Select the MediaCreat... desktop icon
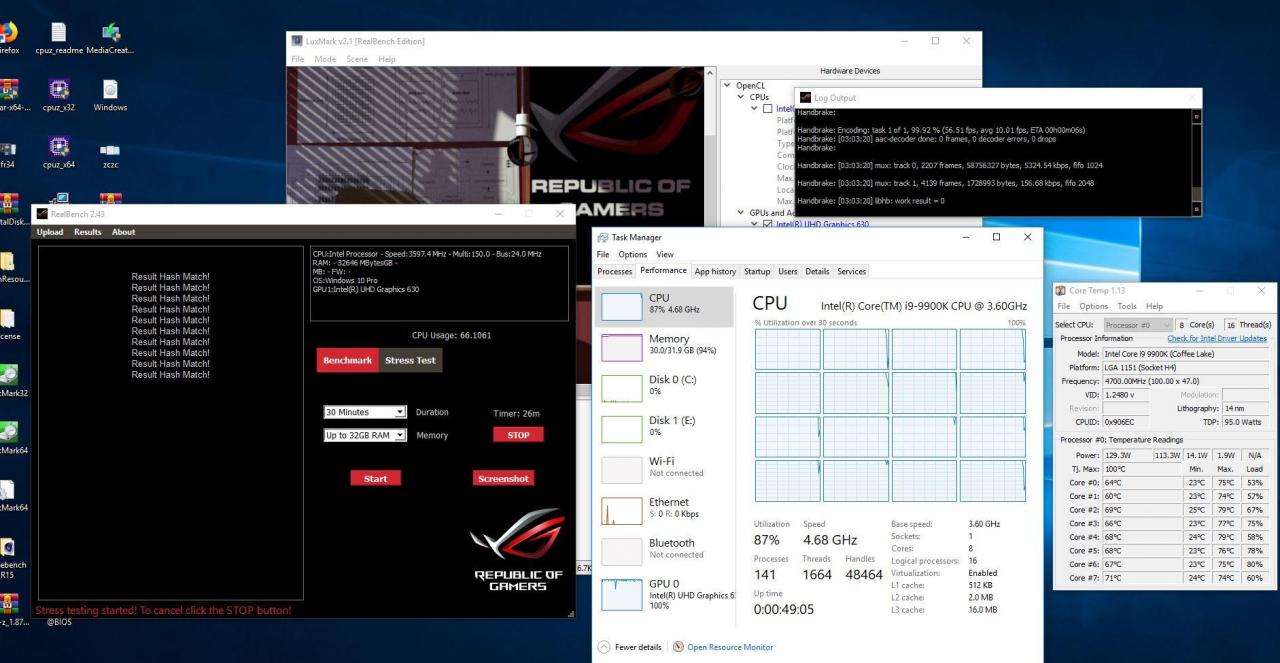The image size is (1280, 663). tap(110, 37)
